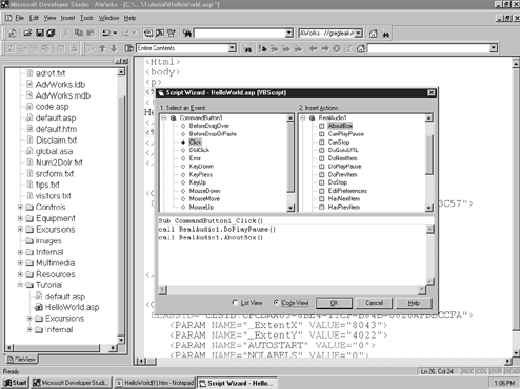Expand the Equipment folder in file tree

[x=20, y=218]
